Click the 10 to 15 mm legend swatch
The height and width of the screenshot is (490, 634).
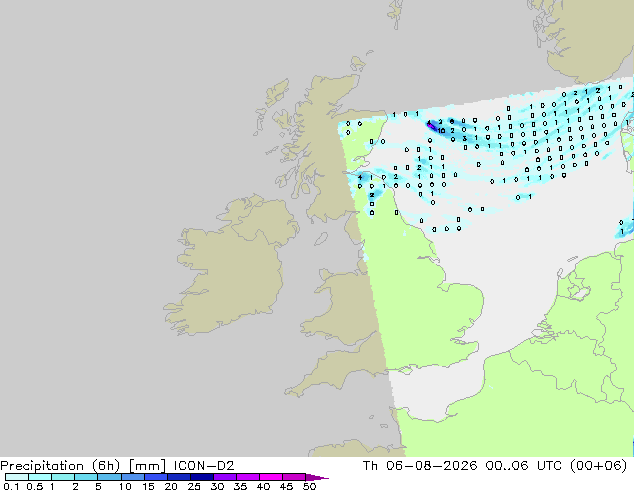(x=132, y=477)
